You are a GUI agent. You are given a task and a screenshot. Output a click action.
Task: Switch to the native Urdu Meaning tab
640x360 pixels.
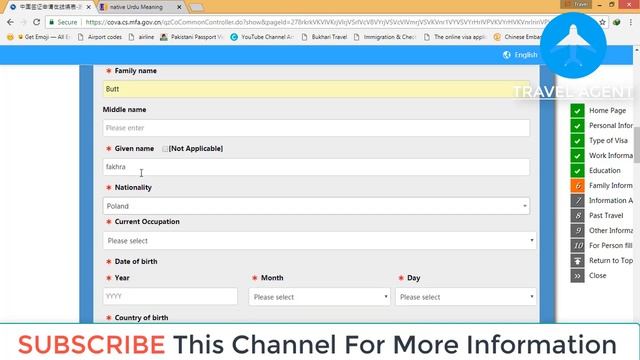click(x=141, y=7)
